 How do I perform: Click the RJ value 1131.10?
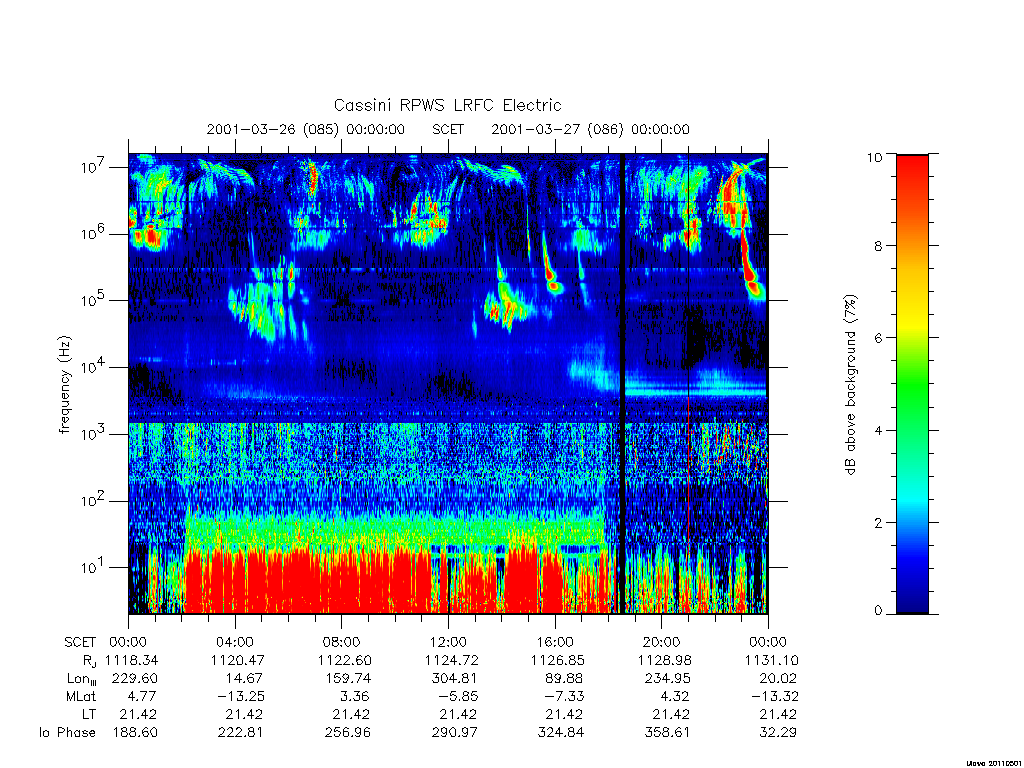point(771,660)
